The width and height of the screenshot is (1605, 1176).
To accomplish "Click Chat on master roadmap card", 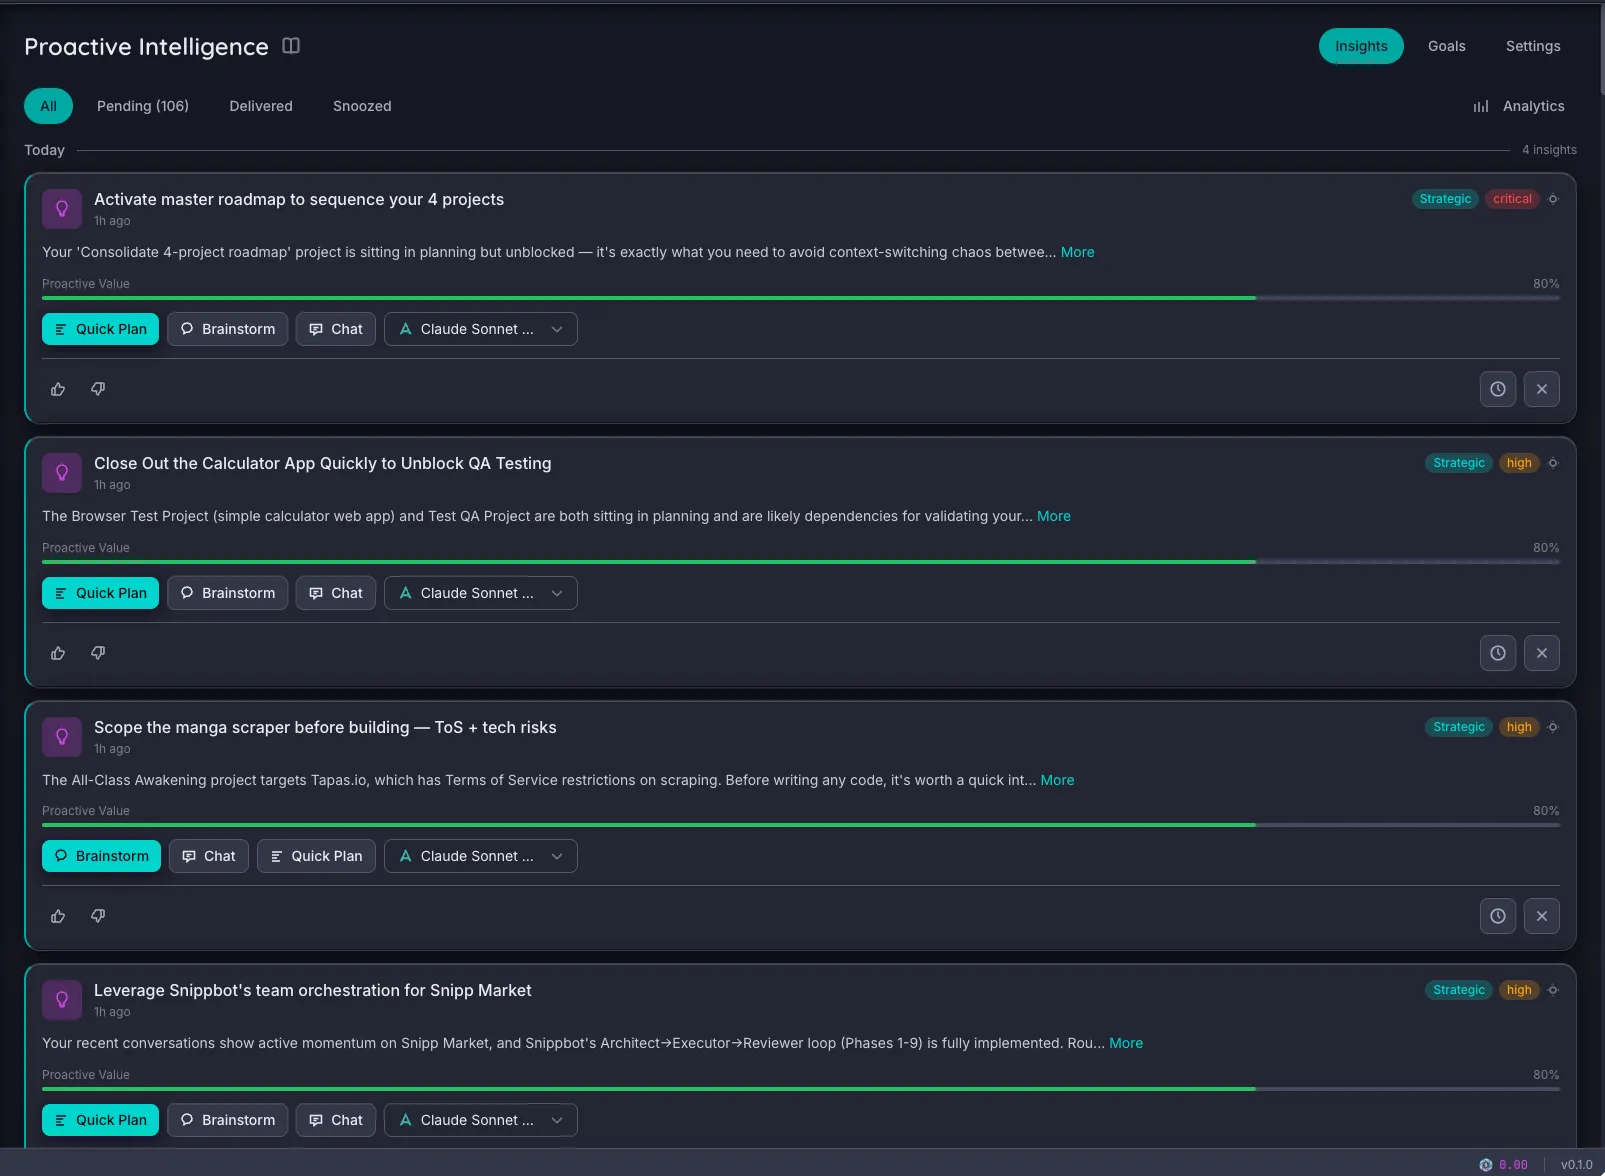I will (336, 329).
